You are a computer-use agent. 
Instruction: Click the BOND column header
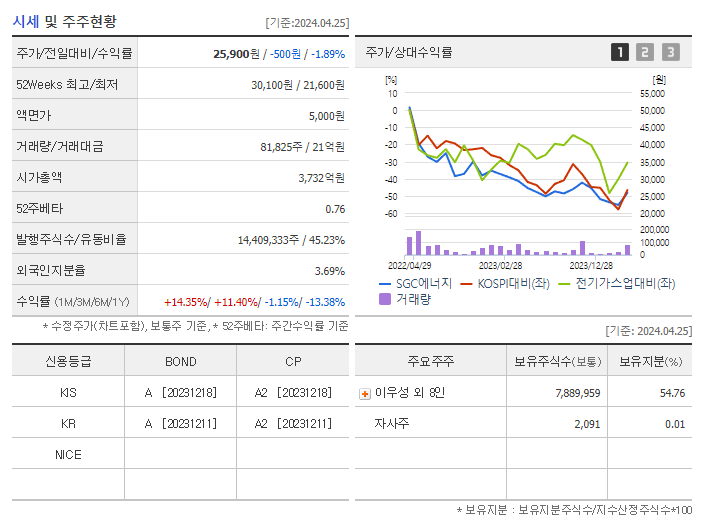(x=180, y=362)
